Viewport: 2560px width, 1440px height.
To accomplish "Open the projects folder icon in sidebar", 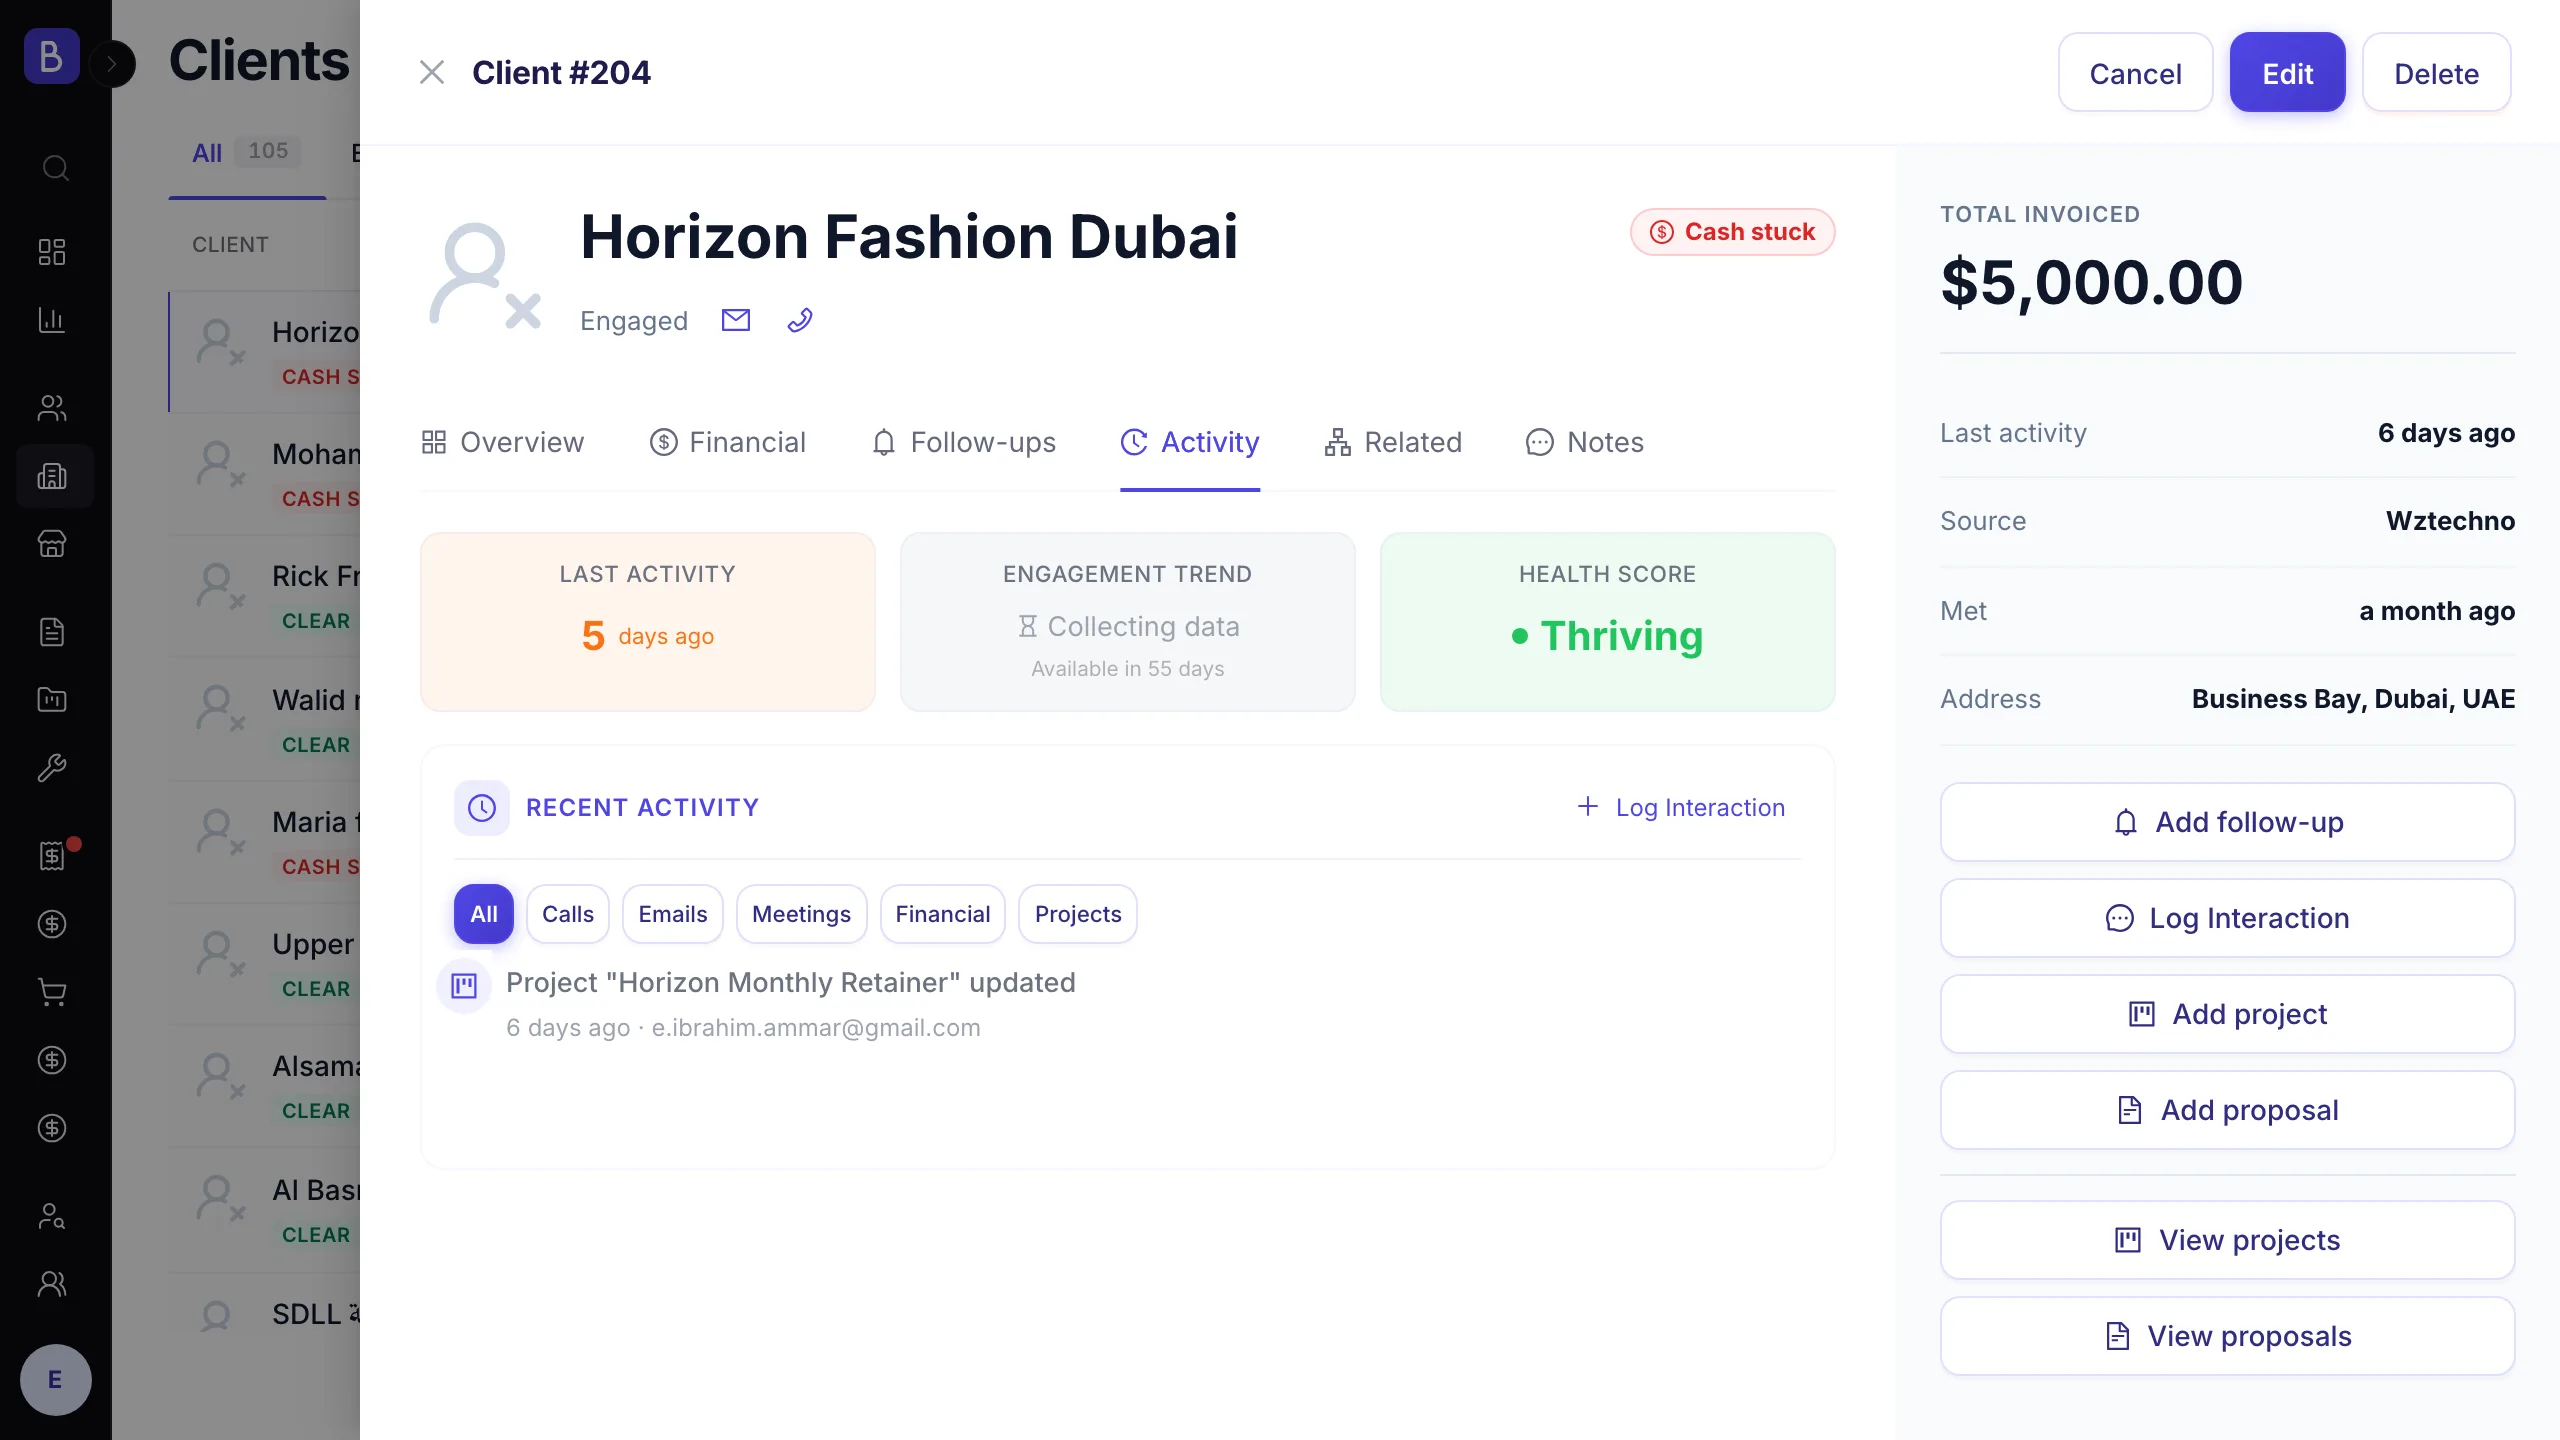I will [52, 699].
